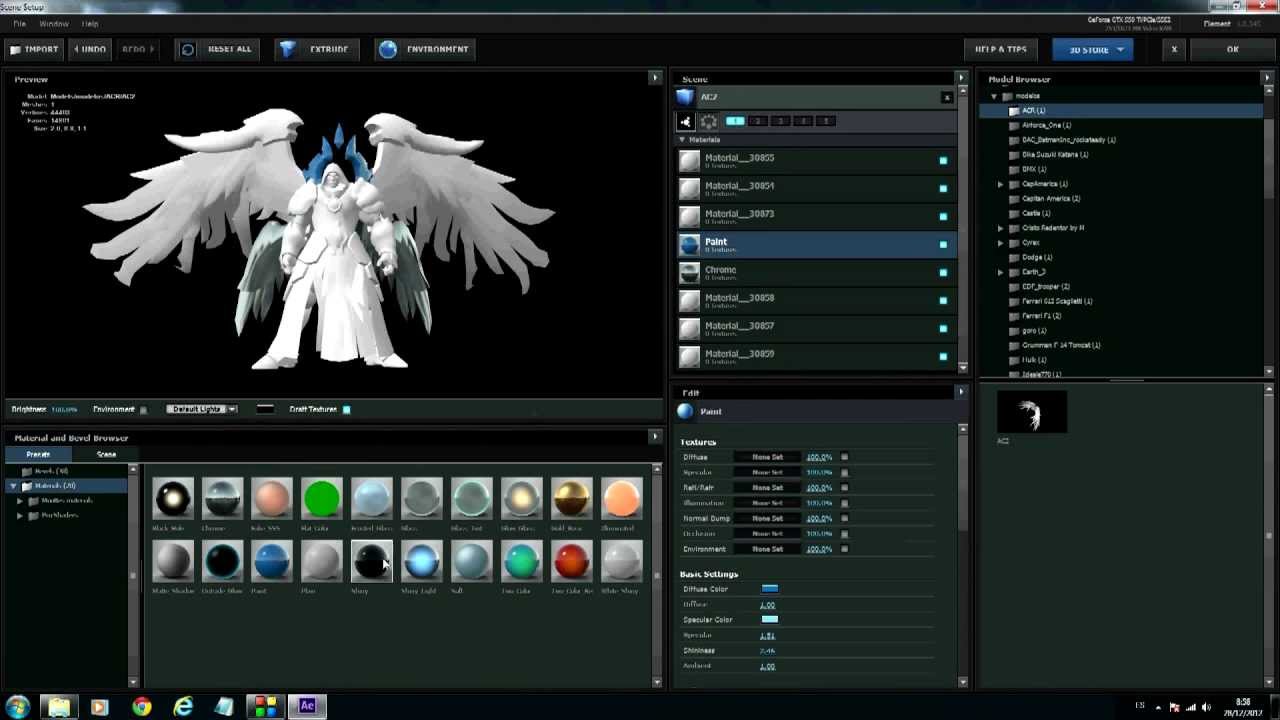Collapse the Materials folder in presets tree
Viewport: 1280px width, 720px height.
tap(13, 486)
